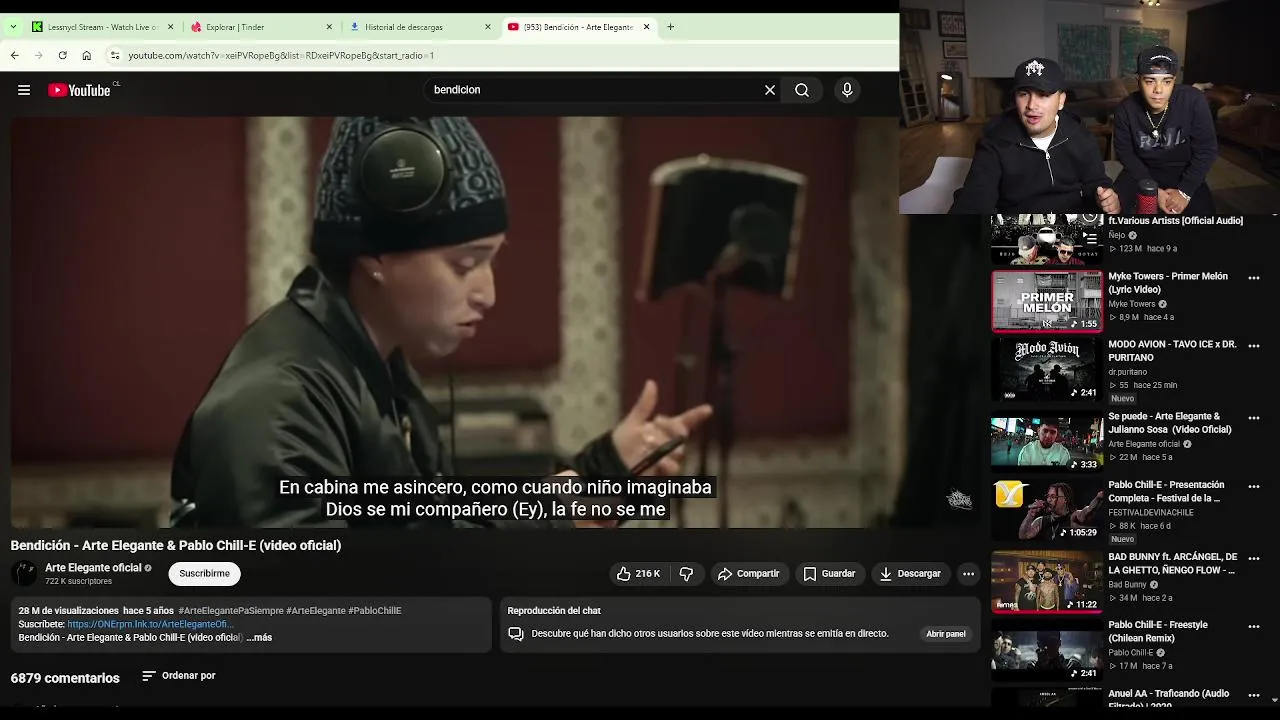
Task: Dislike the video with thumbs-down icon
Action: (687, 574)
